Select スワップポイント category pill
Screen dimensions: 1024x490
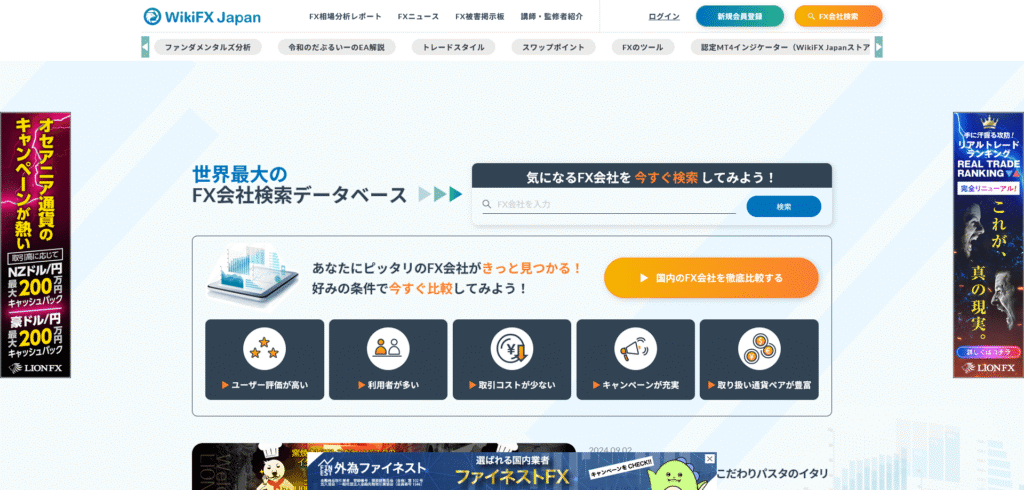click(x=553, y=47)
